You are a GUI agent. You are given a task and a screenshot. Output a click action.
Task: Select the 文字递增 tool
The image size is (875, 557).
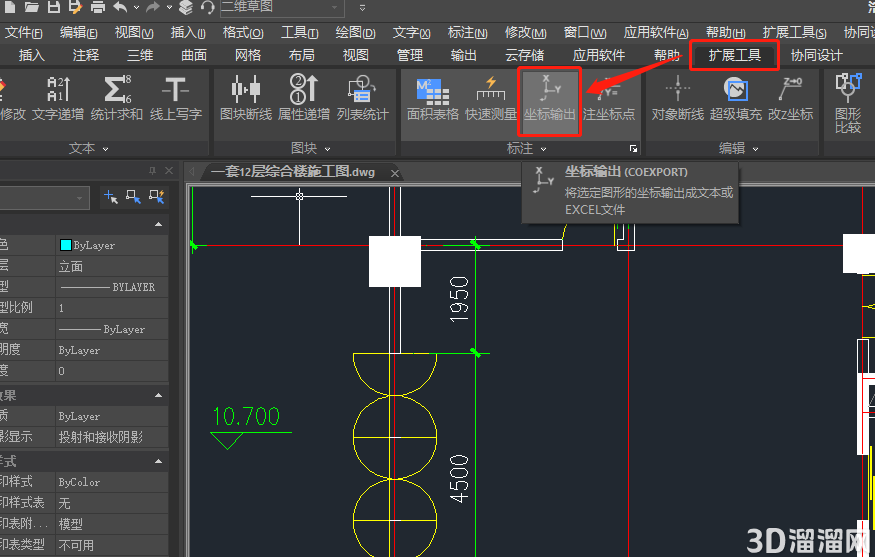tap(58, 99)
